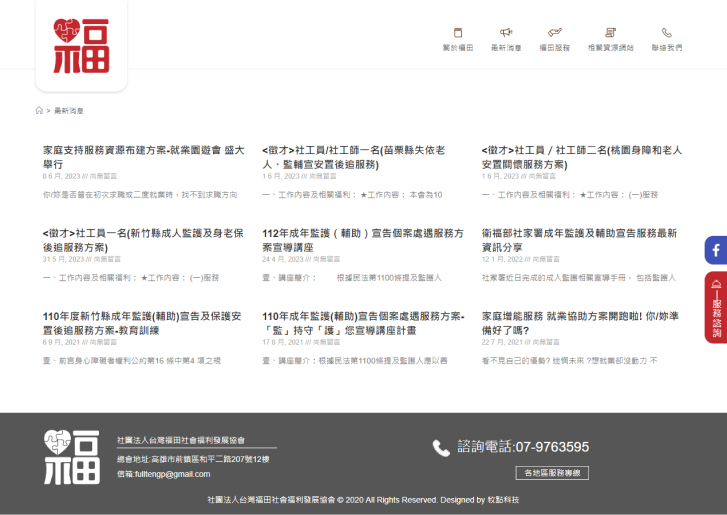Click the 最新消息 breadcrumb text
Image resolution: width=727 pixels, height=515 pixels.
69,111
